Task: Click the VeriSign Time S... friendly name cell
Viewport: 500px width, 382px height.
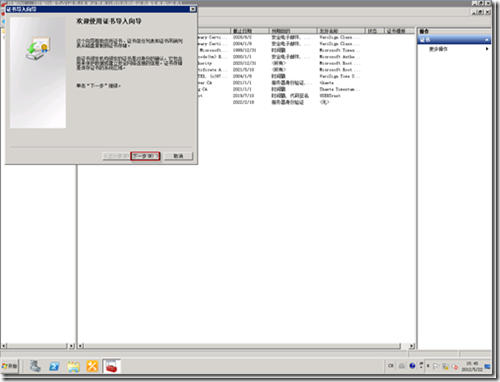Action: coord(339,76)
